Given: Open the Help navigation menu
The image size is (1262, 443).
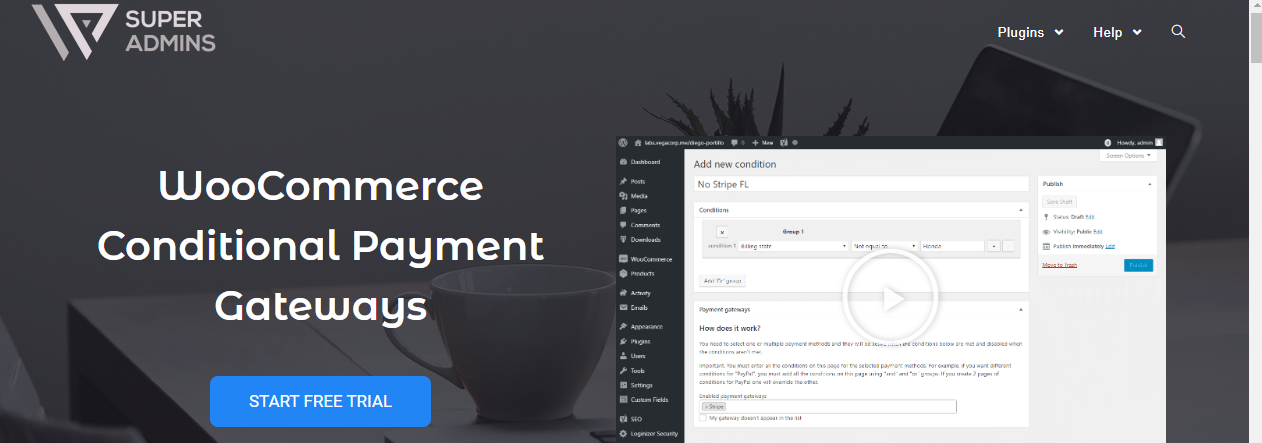Looking at the screenshot, I should click(x=1117, y=32).
